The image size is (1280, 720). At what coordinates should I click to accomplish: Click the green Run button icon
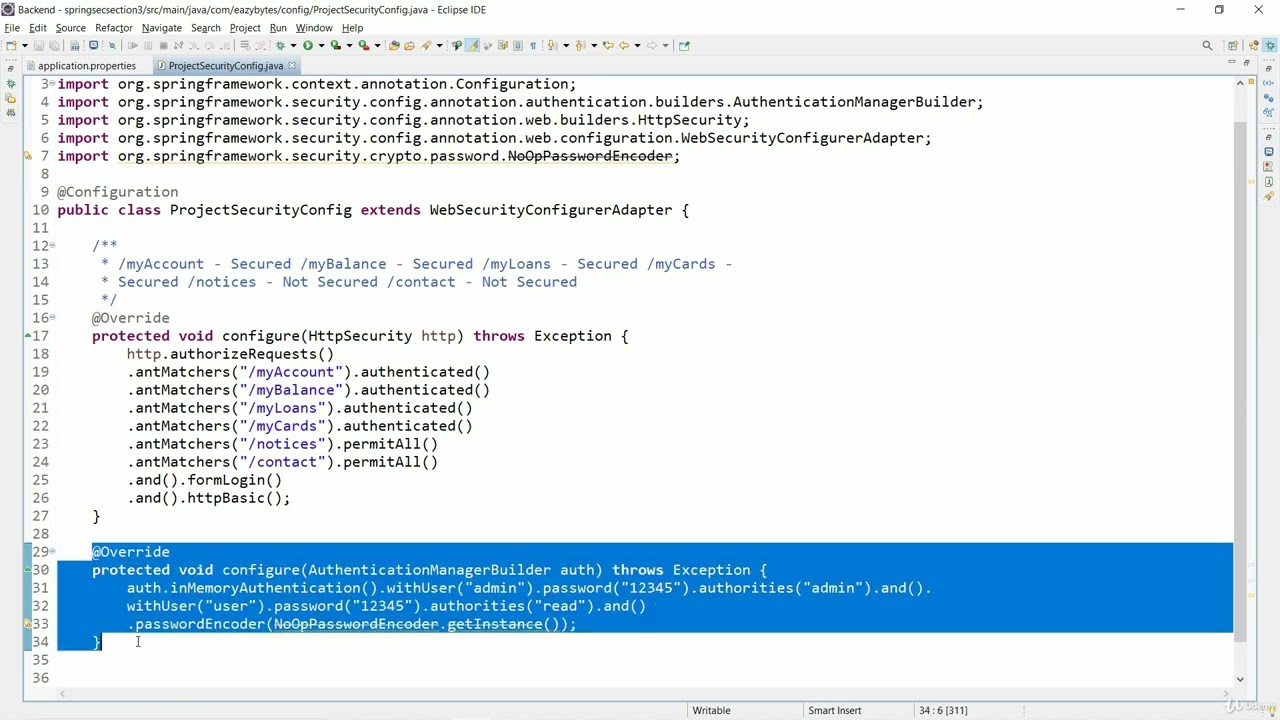tap(308, 45)
